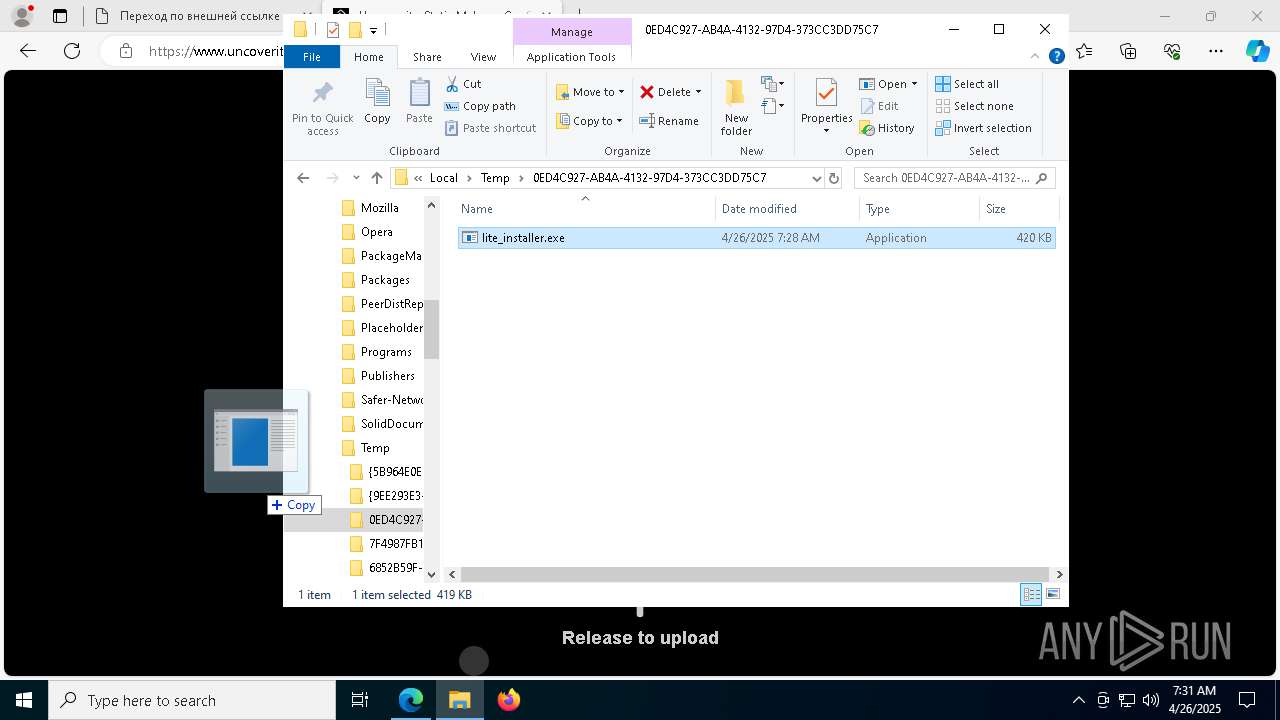
Task: Click the Up one level arrow
Action: tap(376, 178)
